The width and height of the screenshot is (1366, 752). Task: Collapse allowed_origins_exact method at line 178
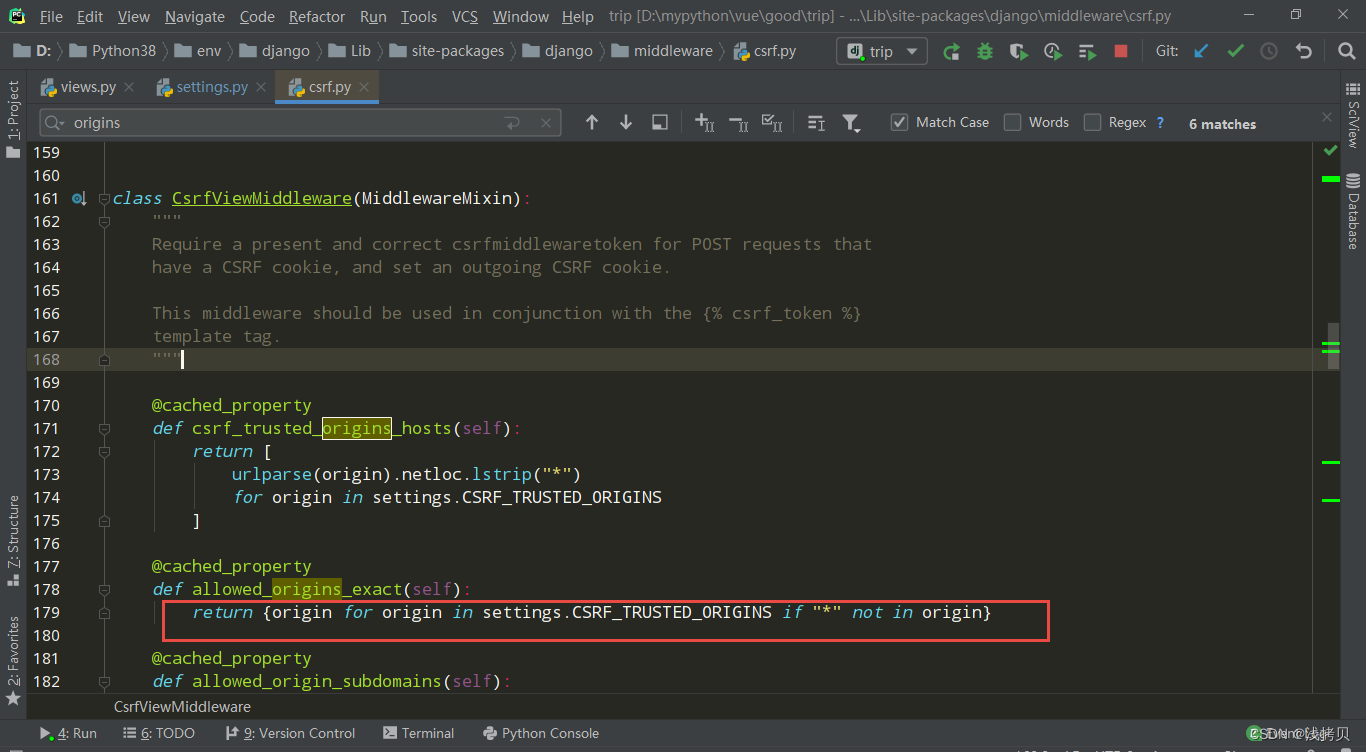[104, 589]
